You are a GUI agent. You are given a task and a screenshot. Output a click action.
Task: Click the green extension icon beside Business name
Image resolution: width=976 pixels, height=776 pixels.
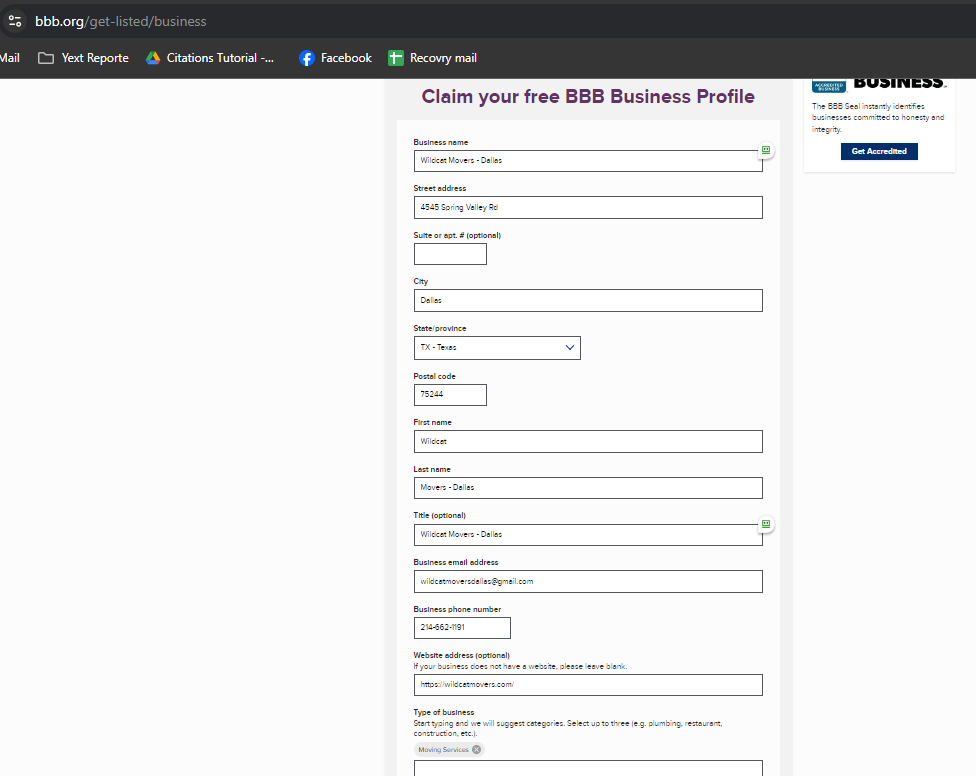click(766, 150)
